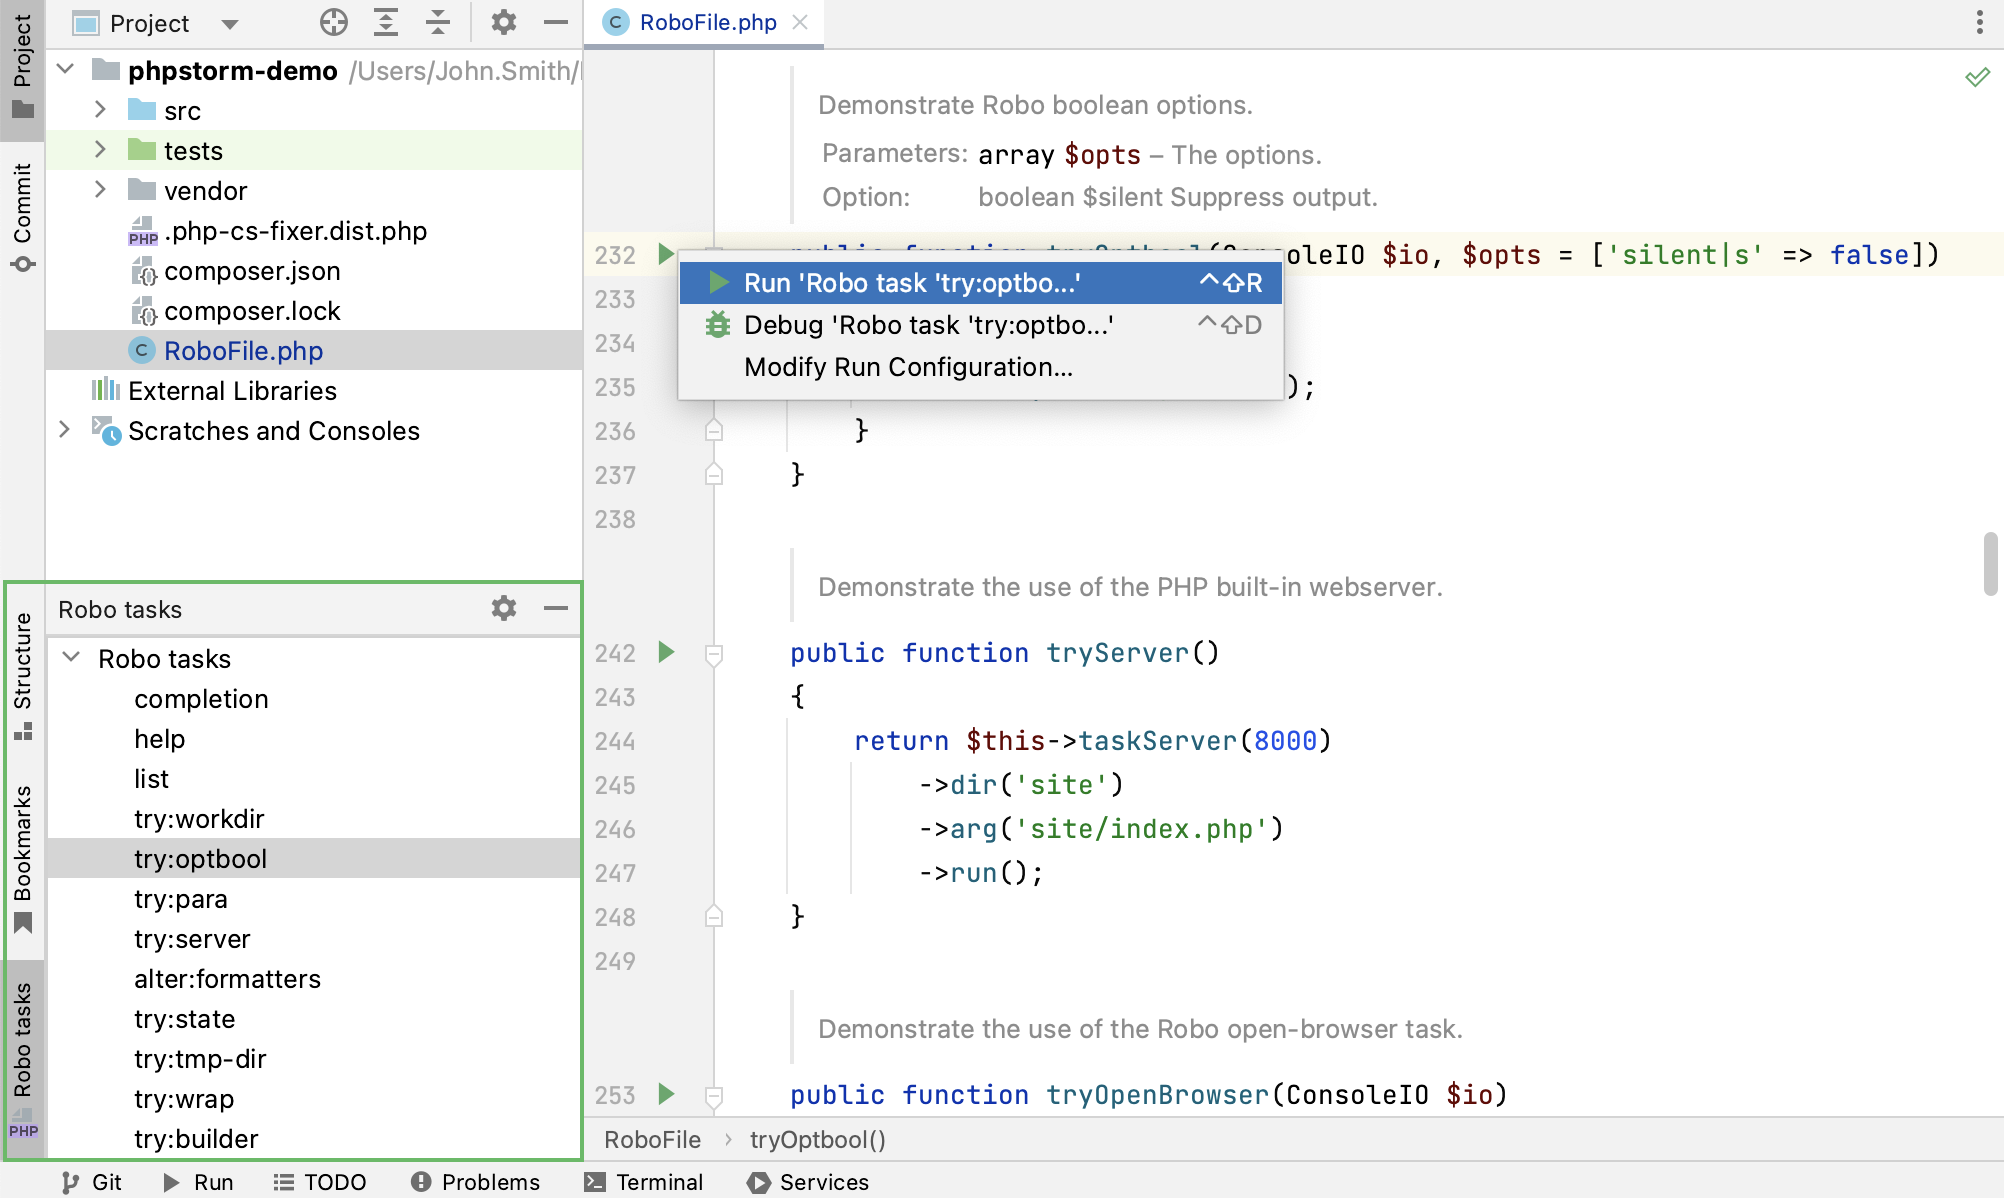Toggle the Bookmarks tool window
The width and height of the screenshot is (2004, 1198).
coord(22,860)
